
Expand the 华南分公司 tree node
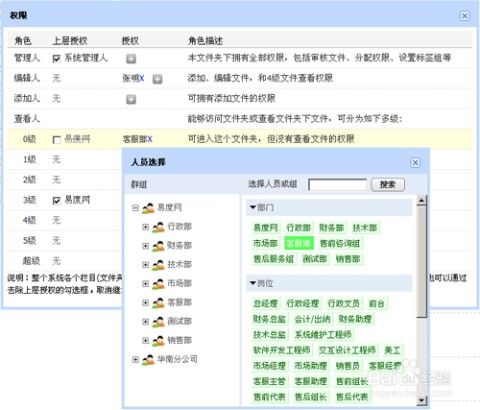(135, 360)
